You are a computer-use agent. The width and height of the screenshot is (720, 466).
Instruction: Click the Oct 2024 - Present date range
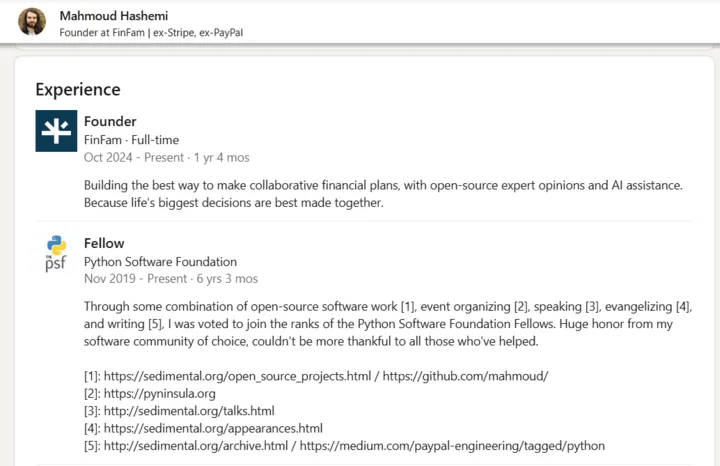click(166, 158)
